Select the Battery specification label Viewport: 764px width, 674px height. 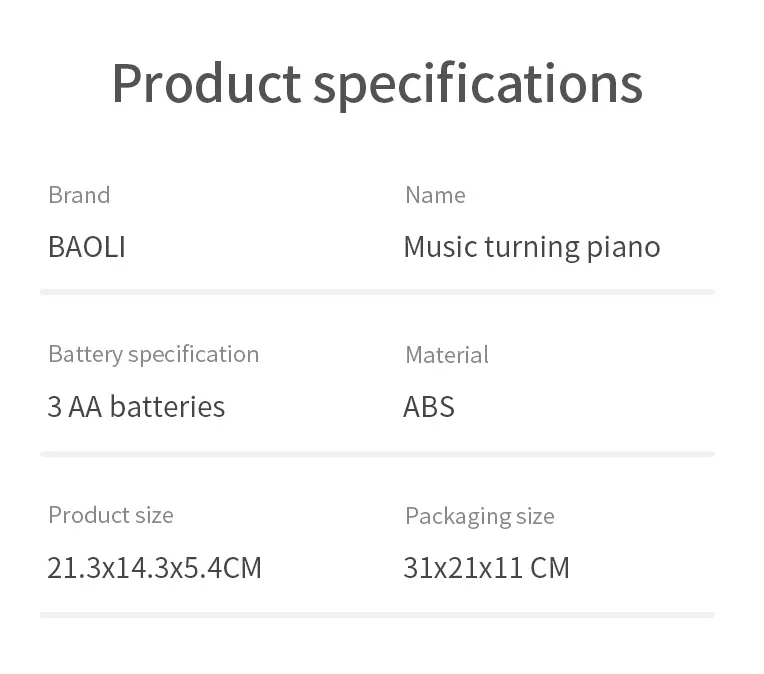click(153, 355)
